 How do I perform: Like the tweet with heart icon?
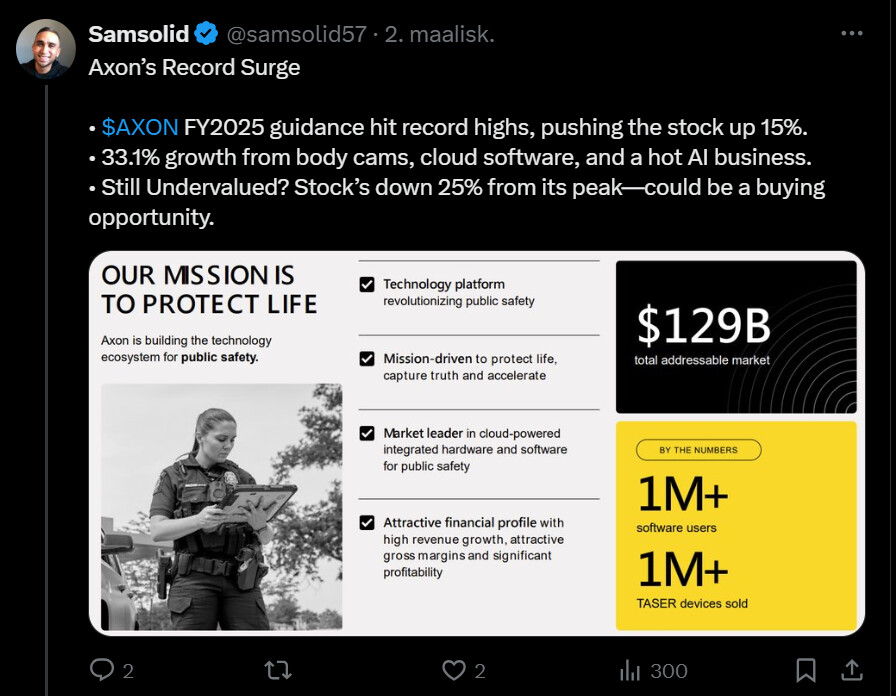pyautogui.click(x=454, y=670)
